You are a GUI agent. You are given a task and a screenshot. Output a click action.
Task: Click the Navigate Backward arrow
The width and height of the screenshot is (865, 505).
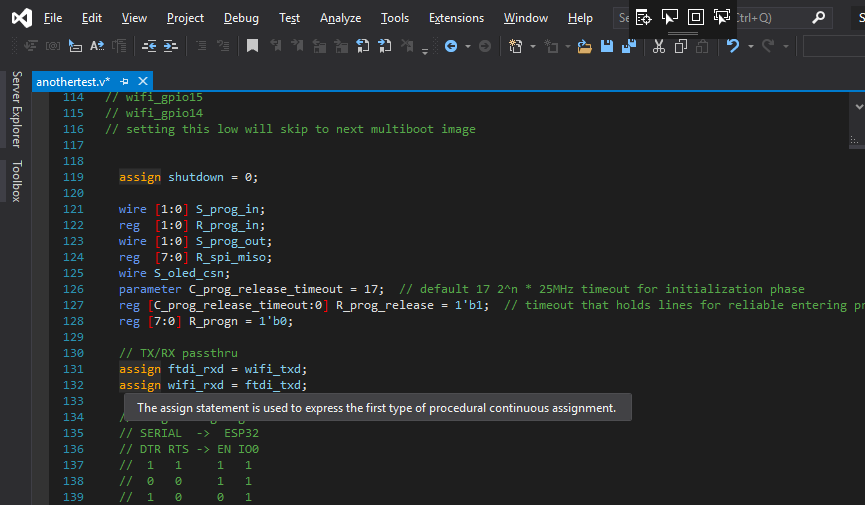click(x=451, y=46)
